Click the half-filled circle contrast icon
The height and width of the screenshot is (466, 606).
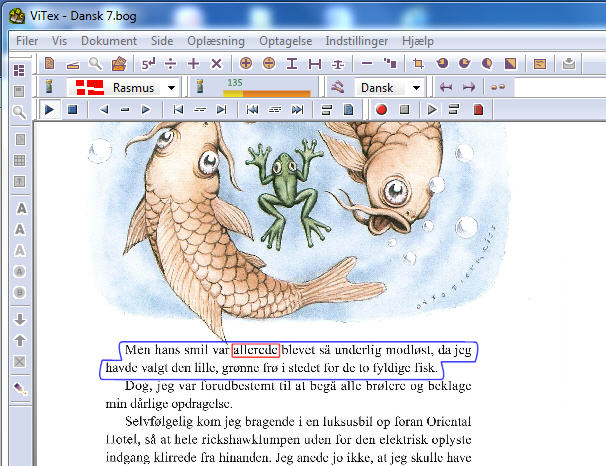click(487, 64)
